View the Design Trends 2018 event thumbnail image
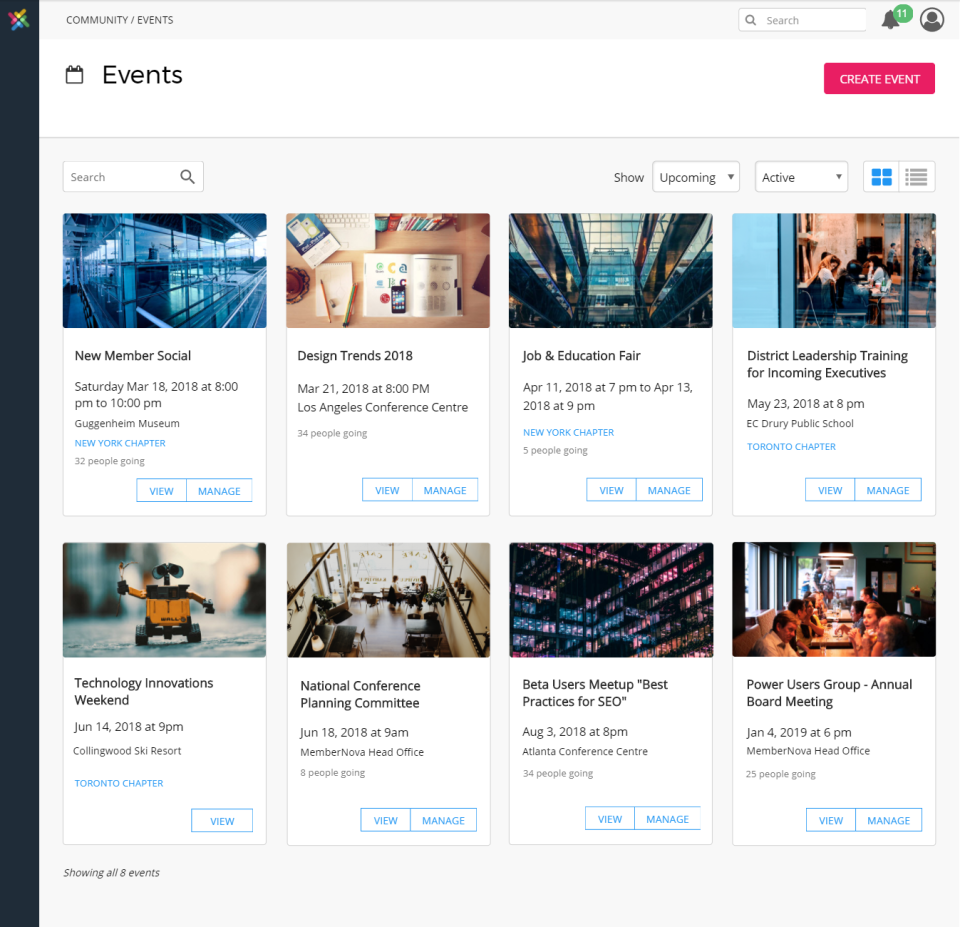Image resolution: width=960 pixels, height=927 pixels. point(387,270)
